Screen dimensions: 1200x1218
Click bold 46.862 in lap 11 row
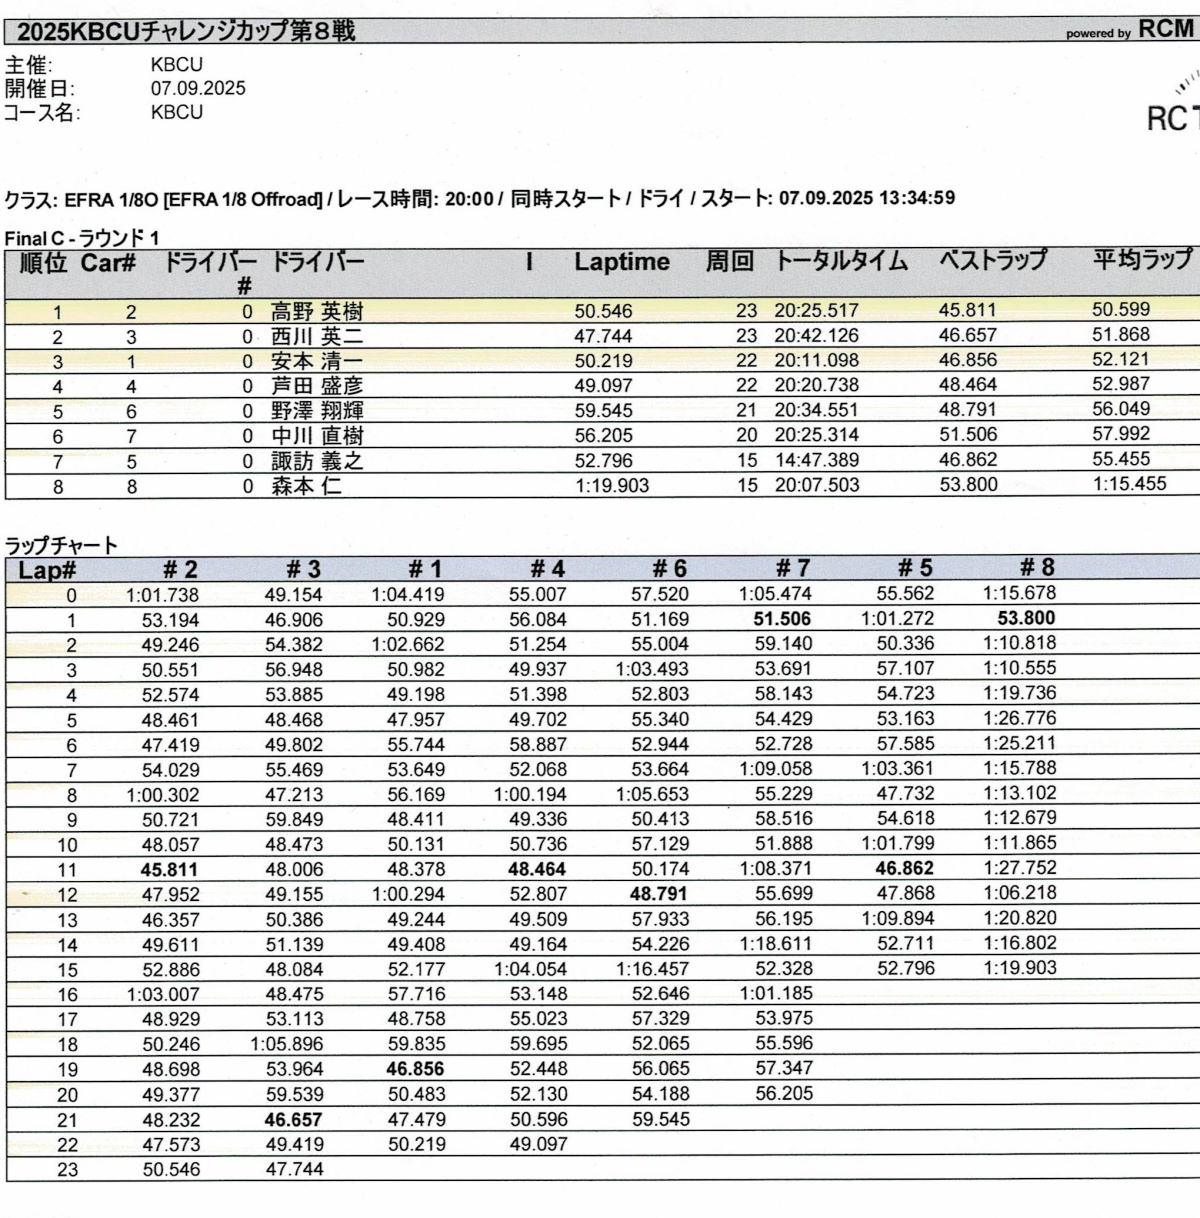click(904, 869)
